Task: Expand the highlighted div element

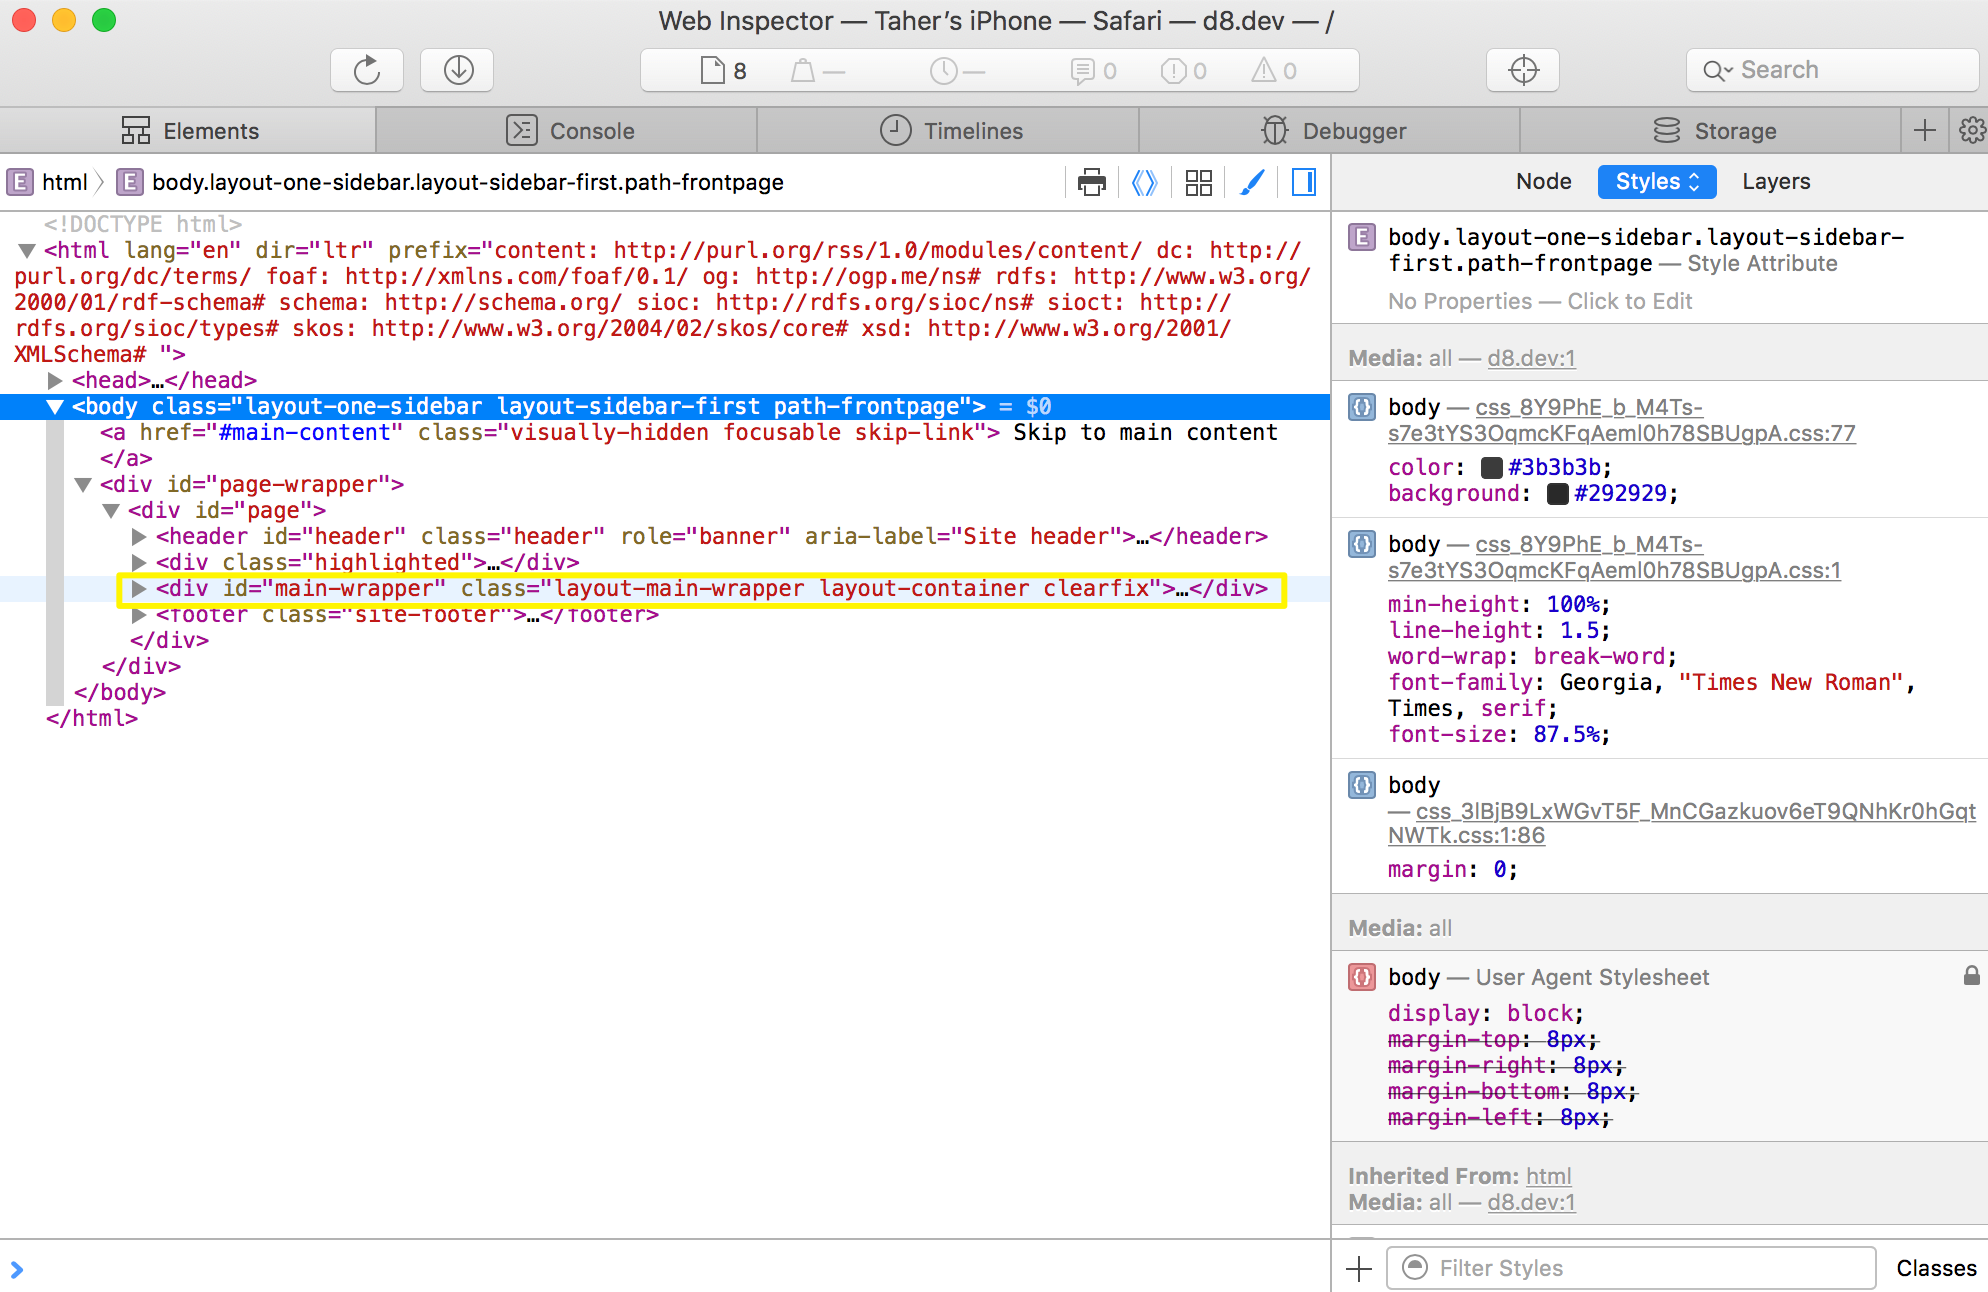Action: coord(139,563)
